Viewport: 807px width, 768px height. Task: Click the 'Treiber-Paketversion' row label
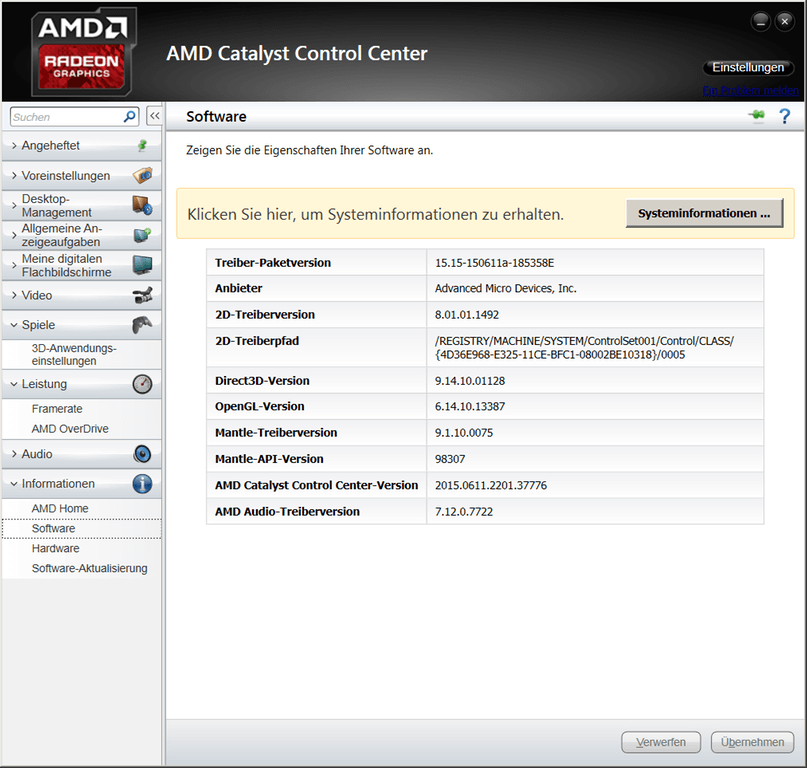[273, 263]
